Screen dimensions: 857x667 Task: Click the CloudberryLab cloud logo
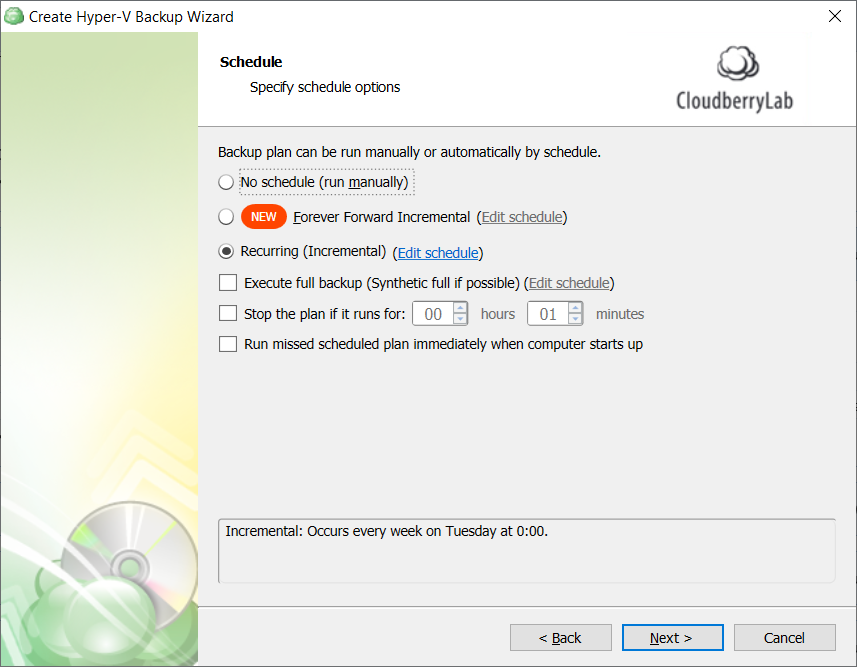click(737, 63)
